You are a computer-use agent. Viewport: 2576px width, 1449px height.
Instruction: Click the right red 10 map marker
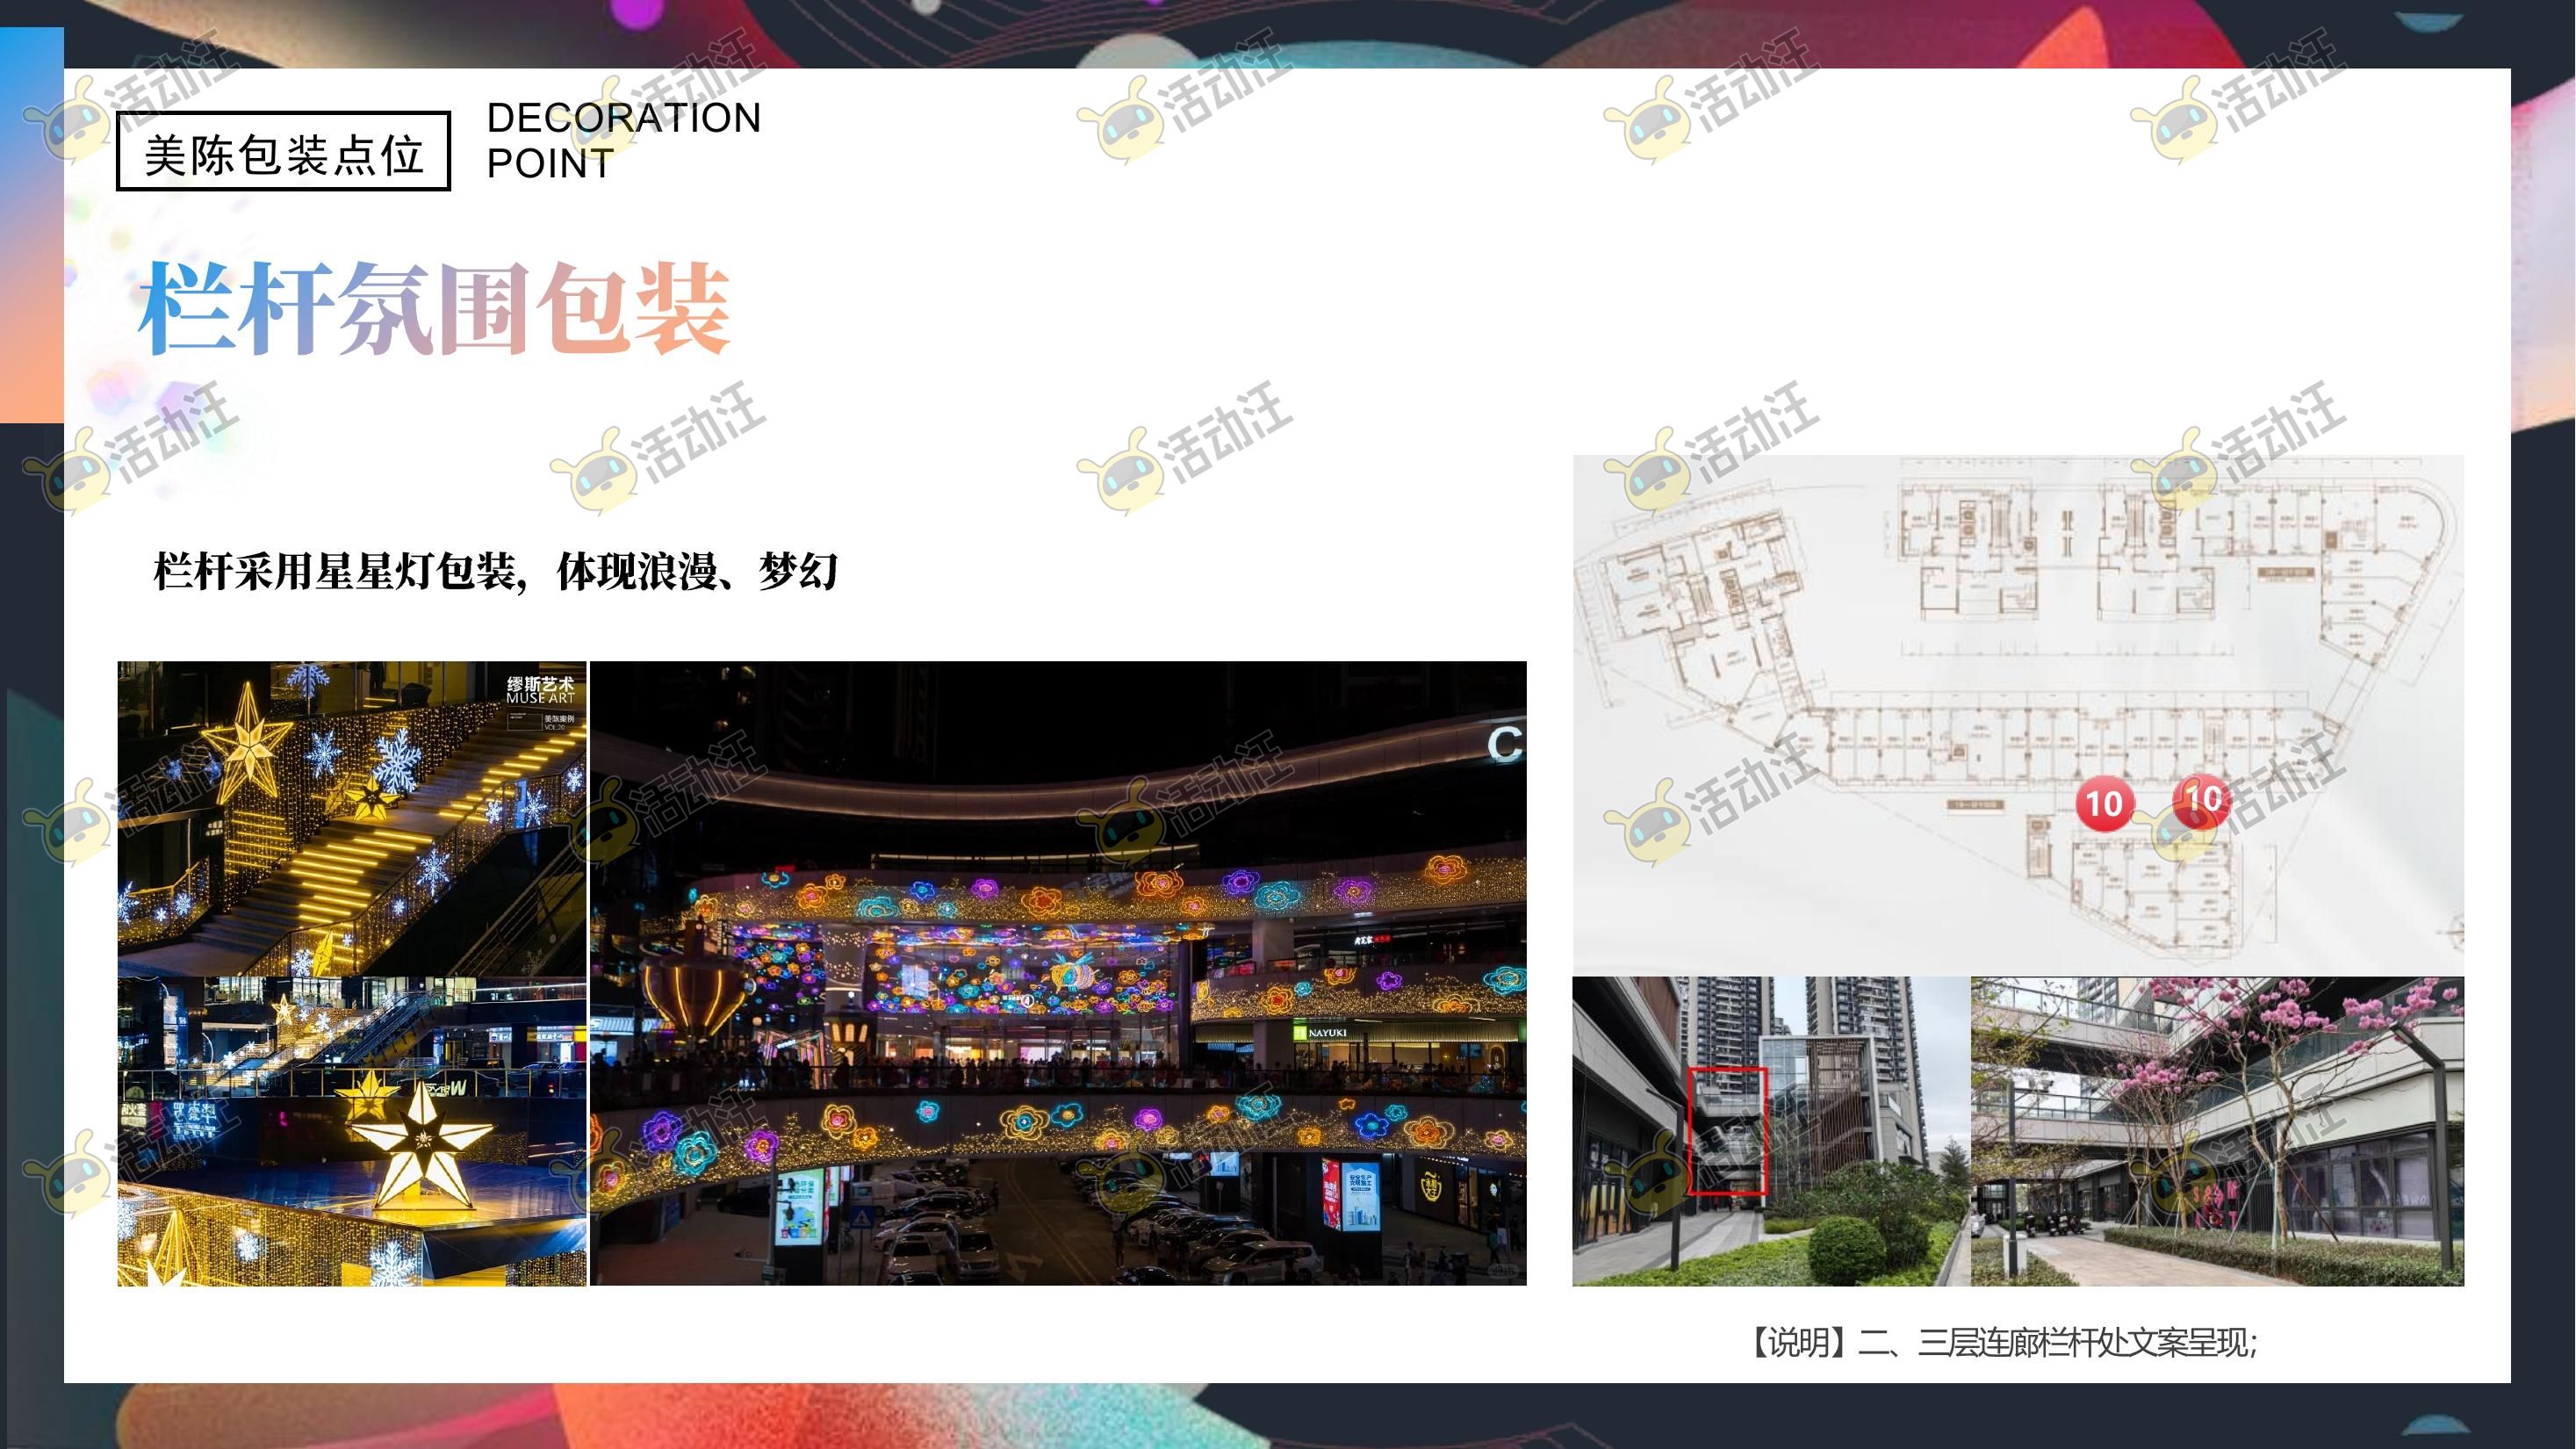pos(2203,800)
